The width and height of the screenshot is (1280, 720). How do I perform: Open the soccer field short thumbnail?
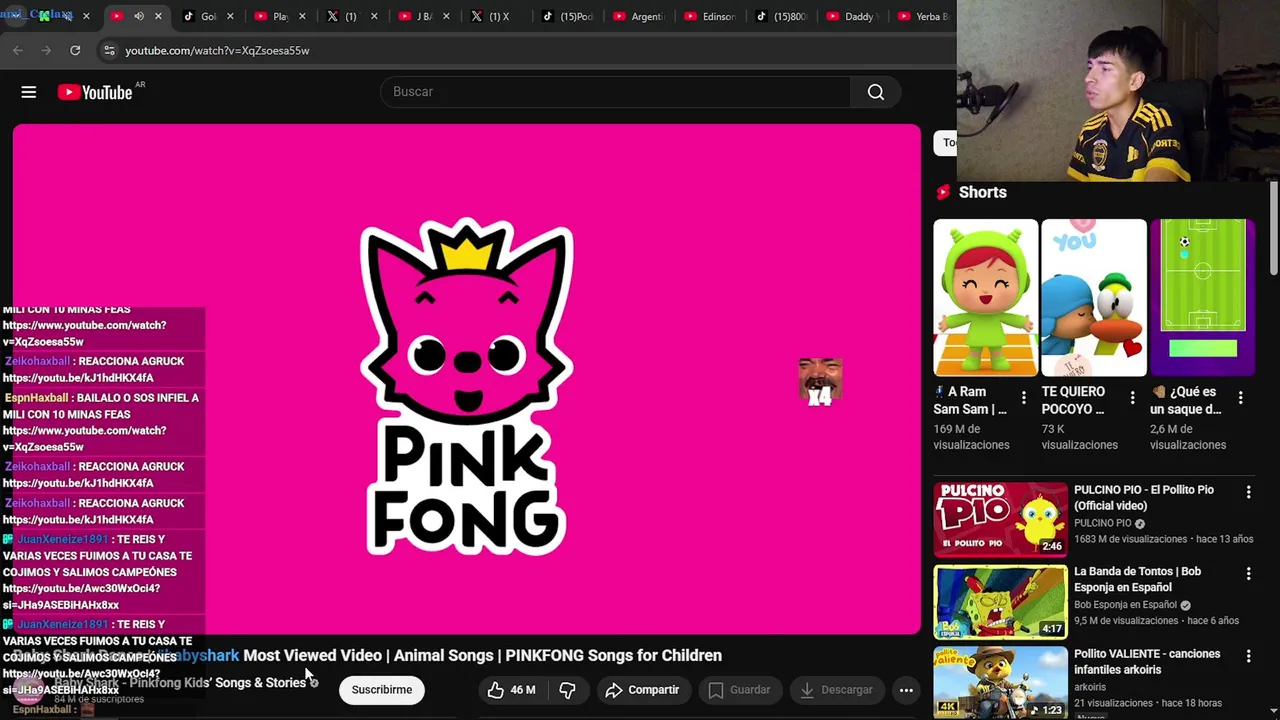pos(1202,298)
